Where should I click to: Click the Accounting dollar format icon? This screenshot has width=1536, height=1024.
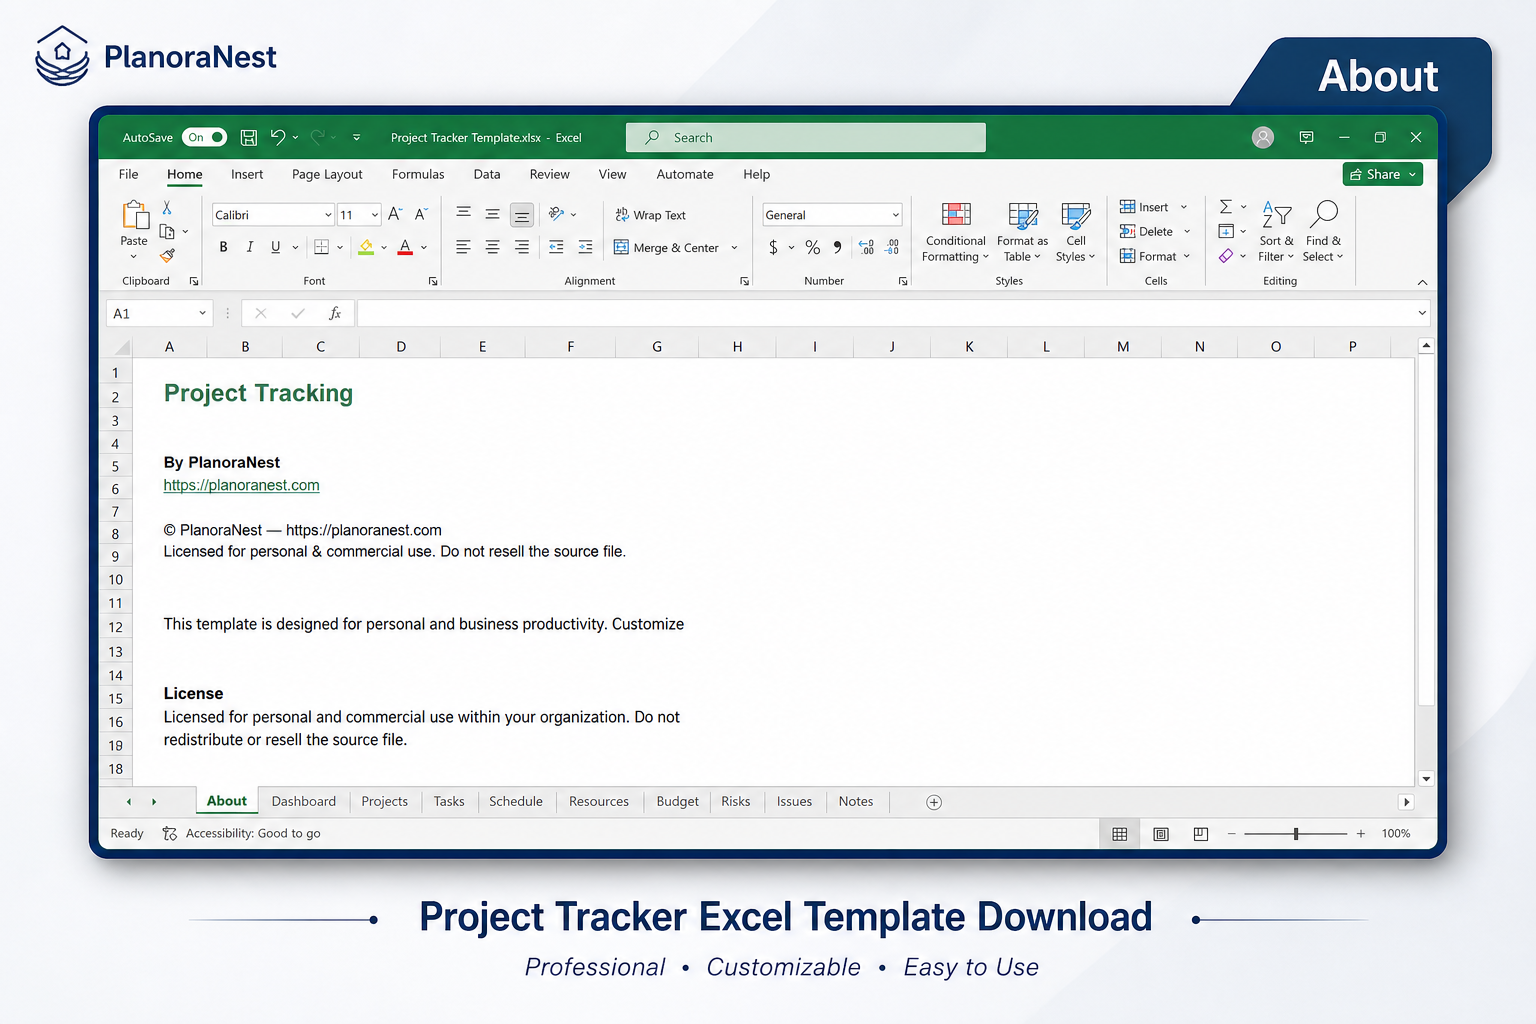[x=773, y=247]
